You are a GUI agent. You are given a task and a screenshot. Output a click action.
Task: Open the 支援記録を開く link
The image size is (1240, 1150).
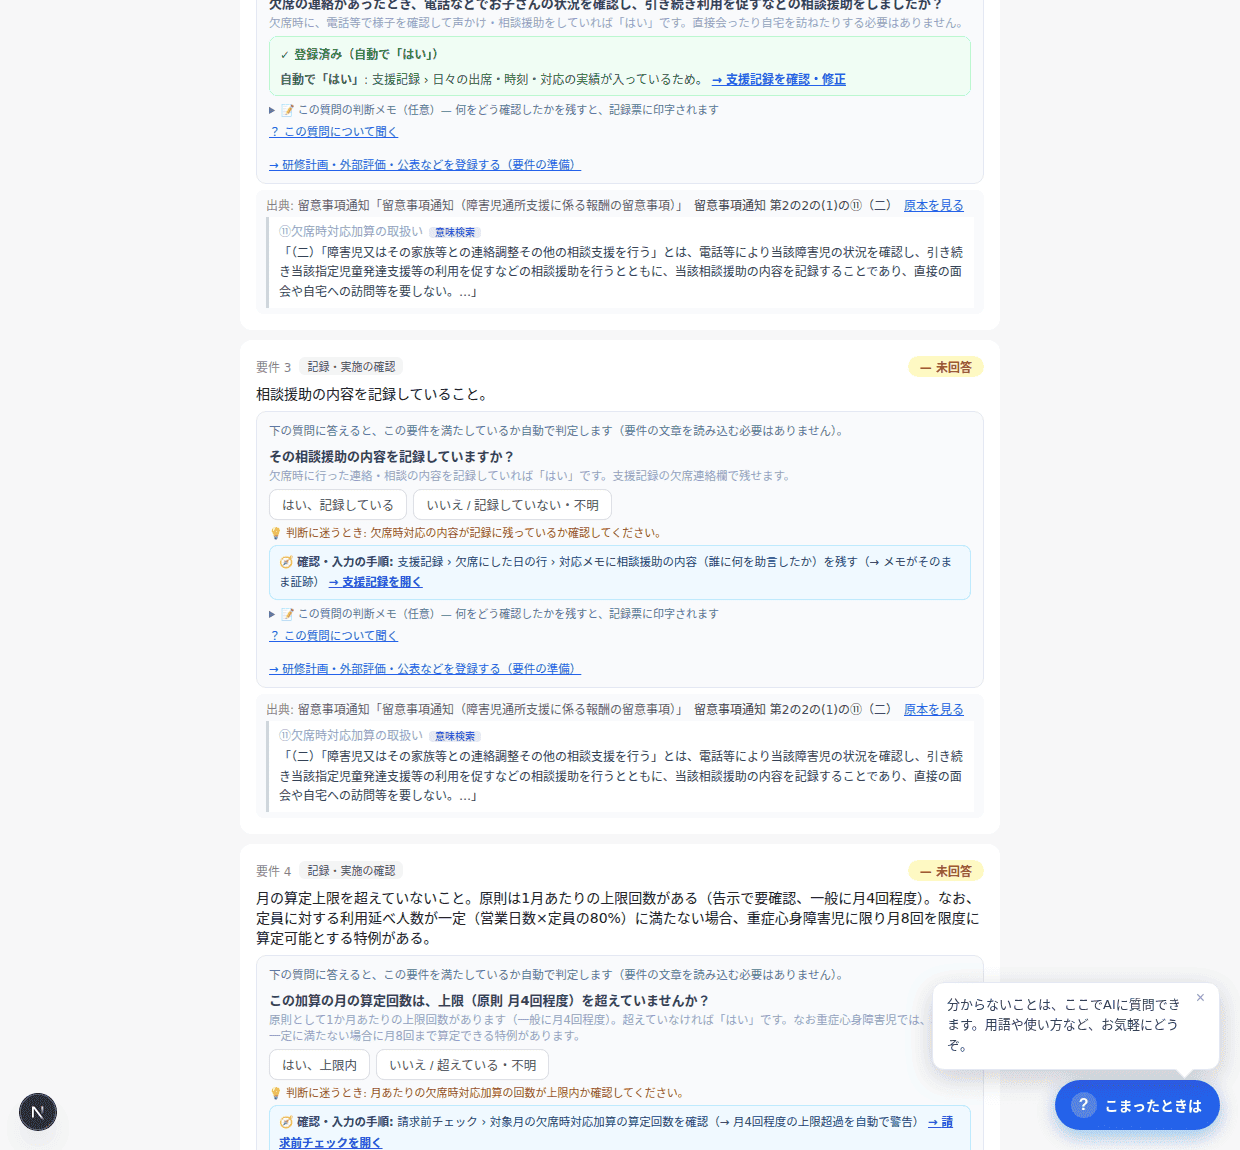(376, 582)
